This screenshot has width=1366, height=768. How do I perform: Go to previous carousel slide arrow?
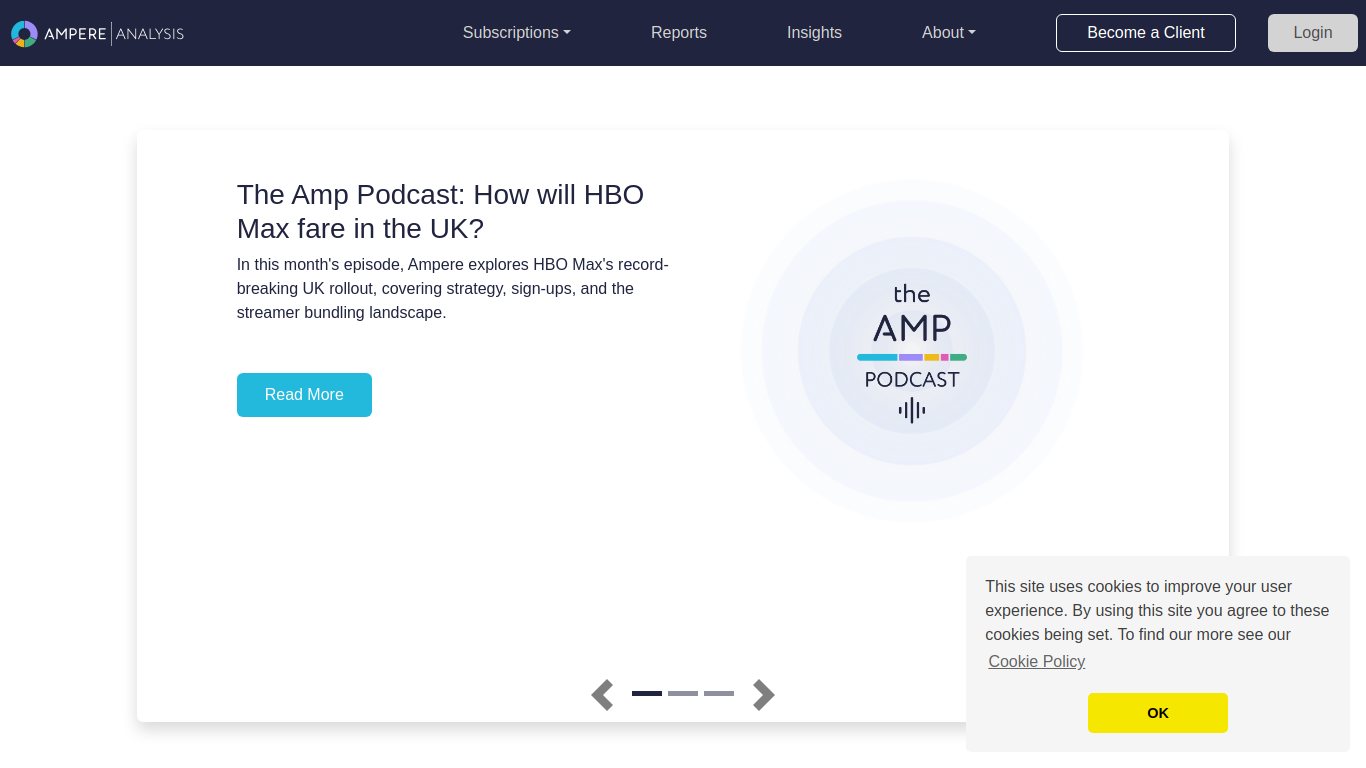coord(602,694)
